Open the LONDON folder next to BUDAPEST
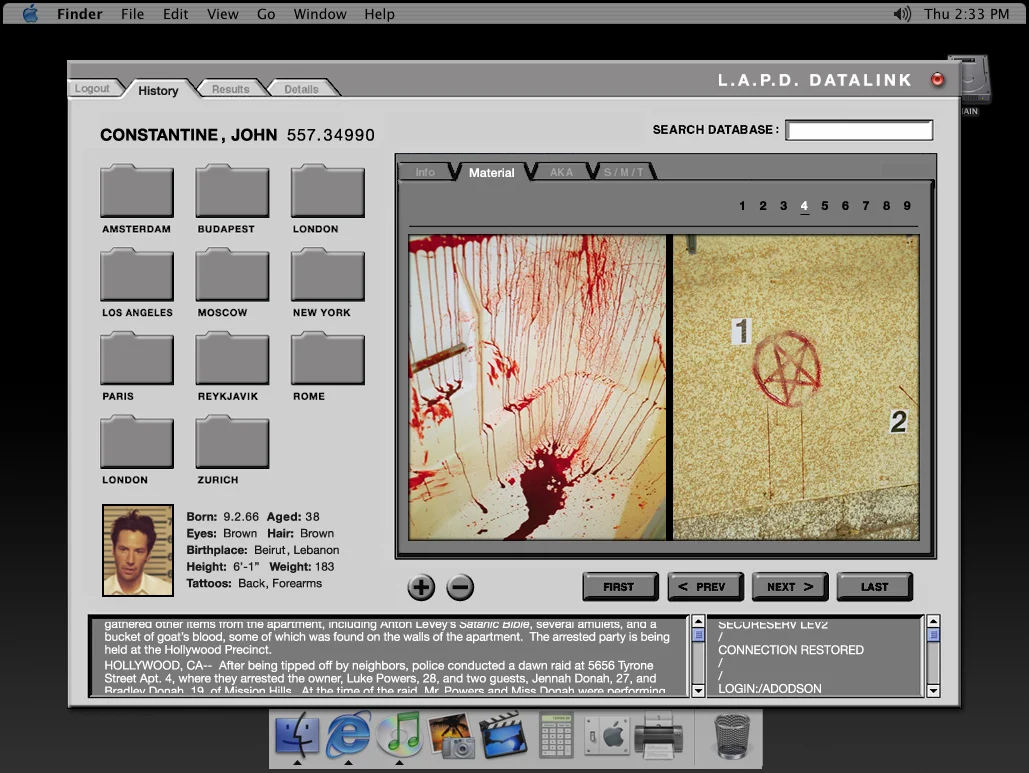 [327, 191]
